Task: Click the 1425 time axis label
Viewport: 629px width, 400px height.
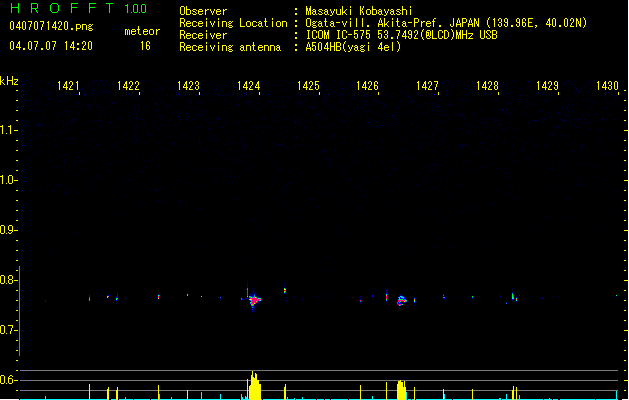Action: point(308,86)
